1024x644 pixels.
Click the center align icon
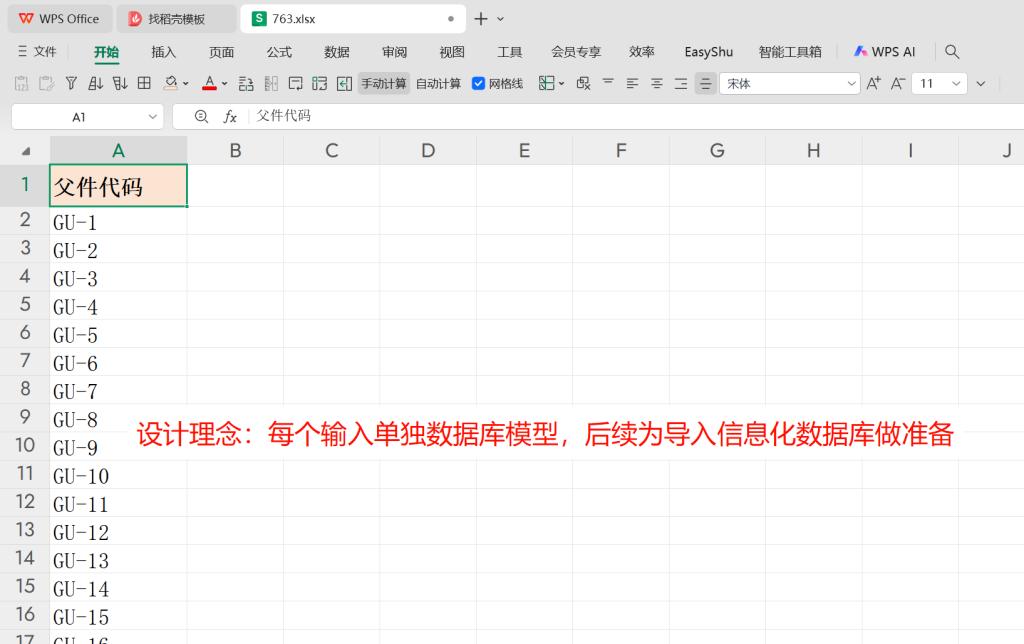(656, 84)
